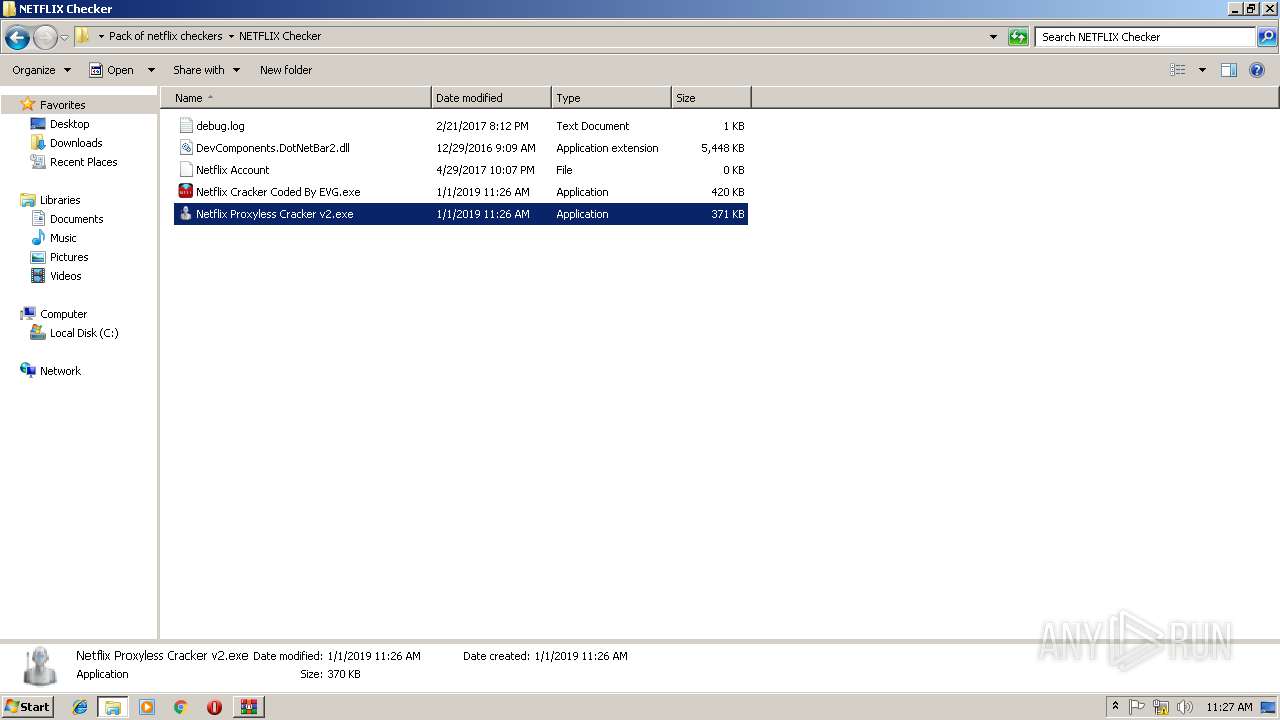1280x720 pixels.
Task: Select the DevComponents.DotNetBar2.dll file icon
Action: (185, 148)
